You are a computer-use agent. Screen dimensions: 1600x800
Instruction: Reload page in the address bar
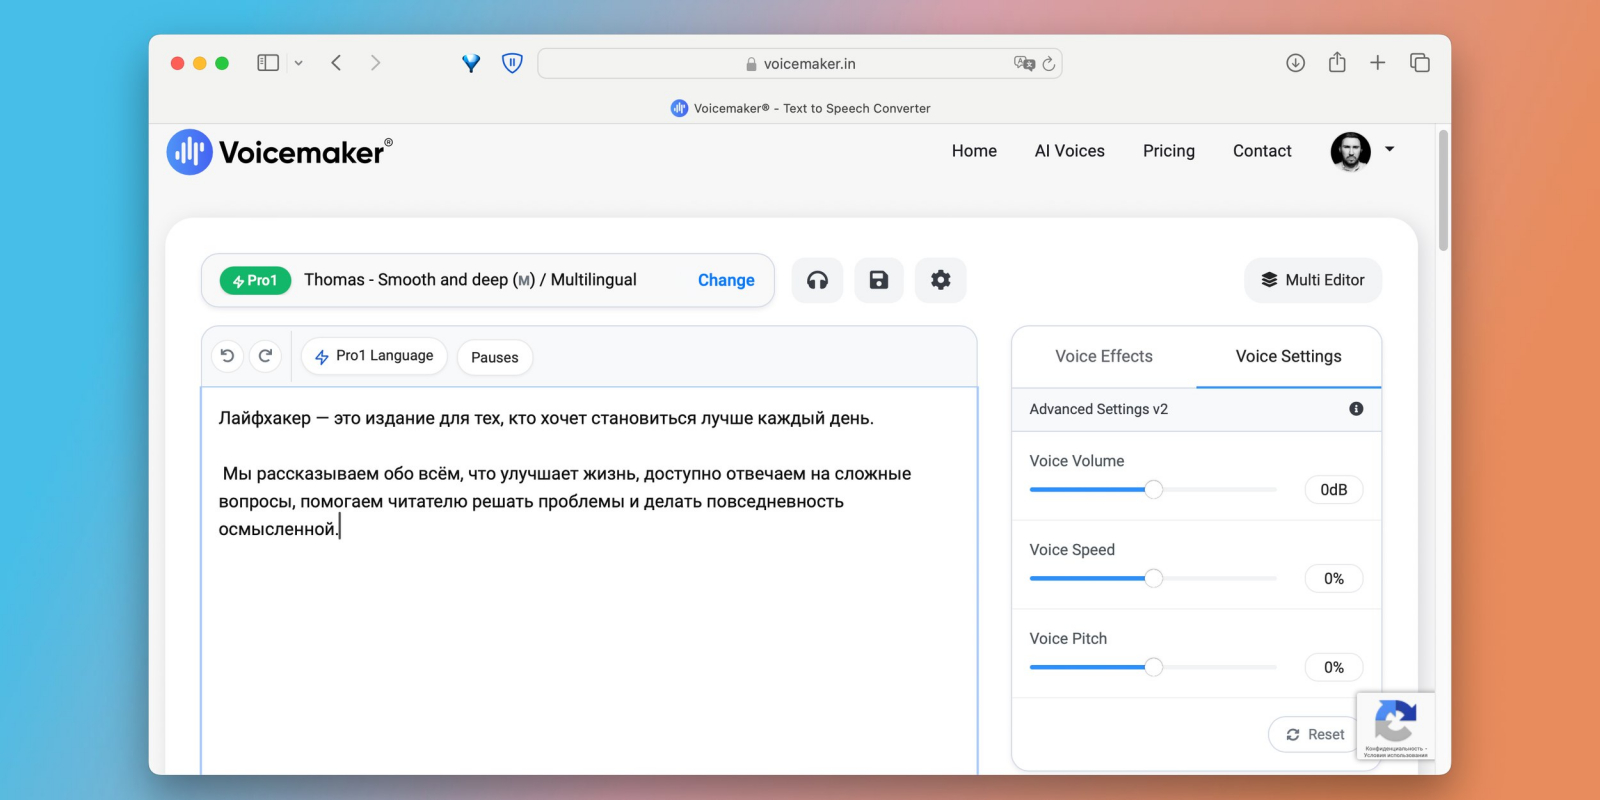tap(1048, 64)
